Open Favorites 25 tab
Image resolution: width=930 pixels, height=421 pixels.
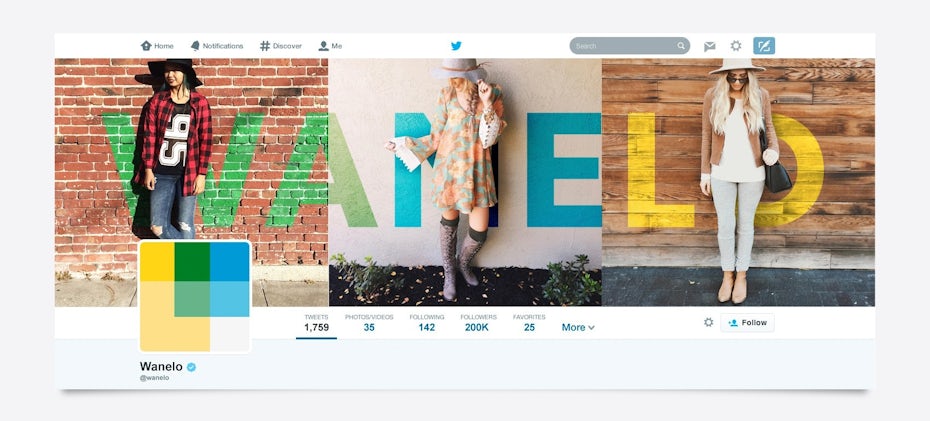[x=529, y=323]
